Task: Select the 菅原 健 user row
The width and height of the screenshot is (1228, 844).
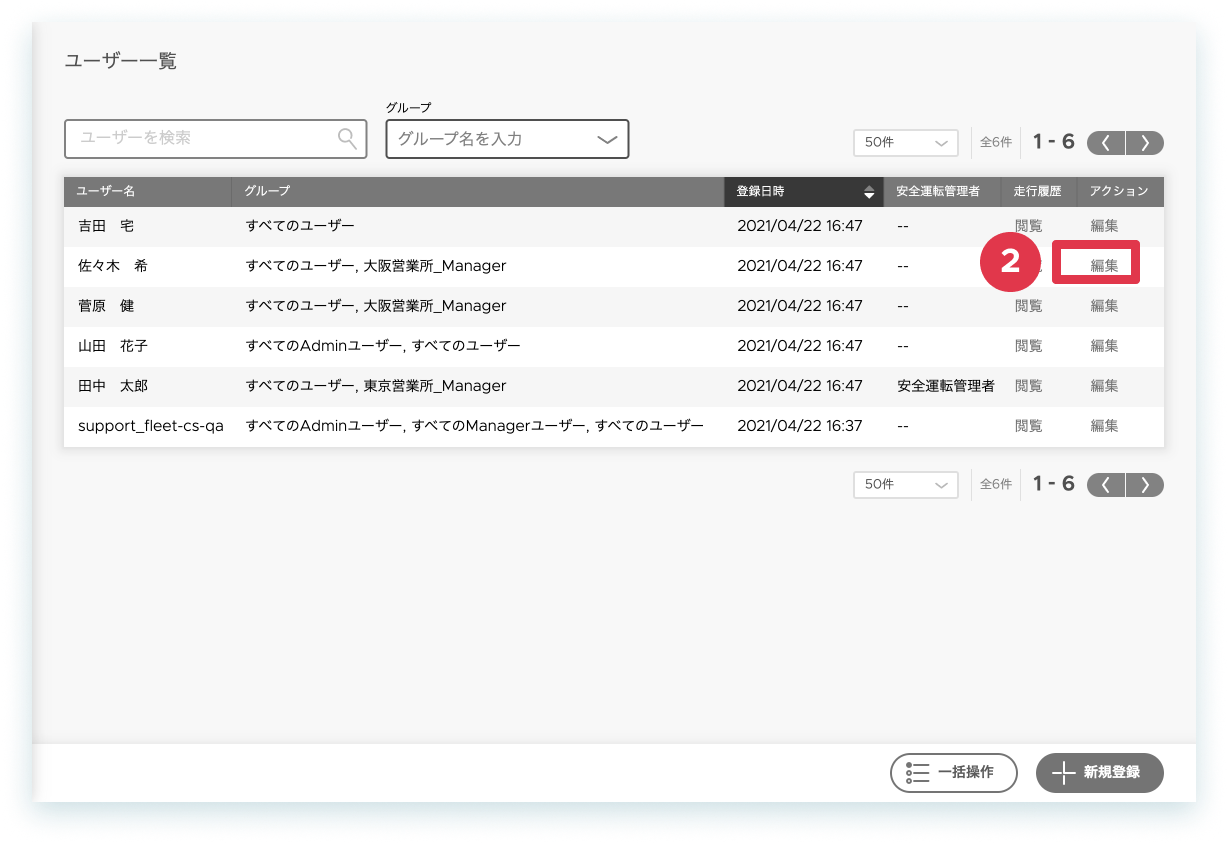Action: pyautogui.click(x=614, y=306)
